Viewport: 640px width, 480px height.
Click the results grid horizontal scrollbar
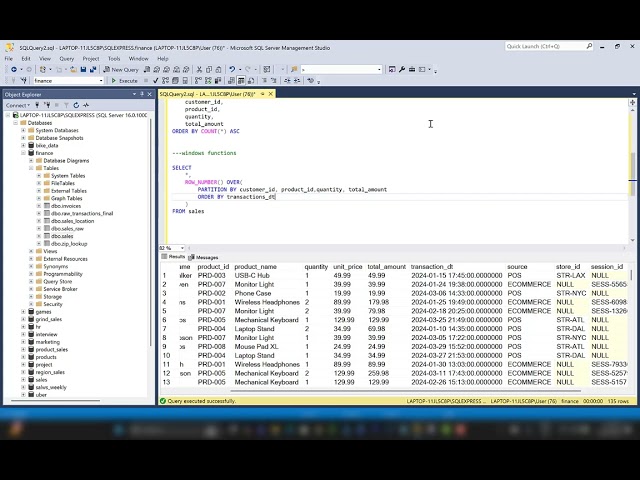[406, 391]
